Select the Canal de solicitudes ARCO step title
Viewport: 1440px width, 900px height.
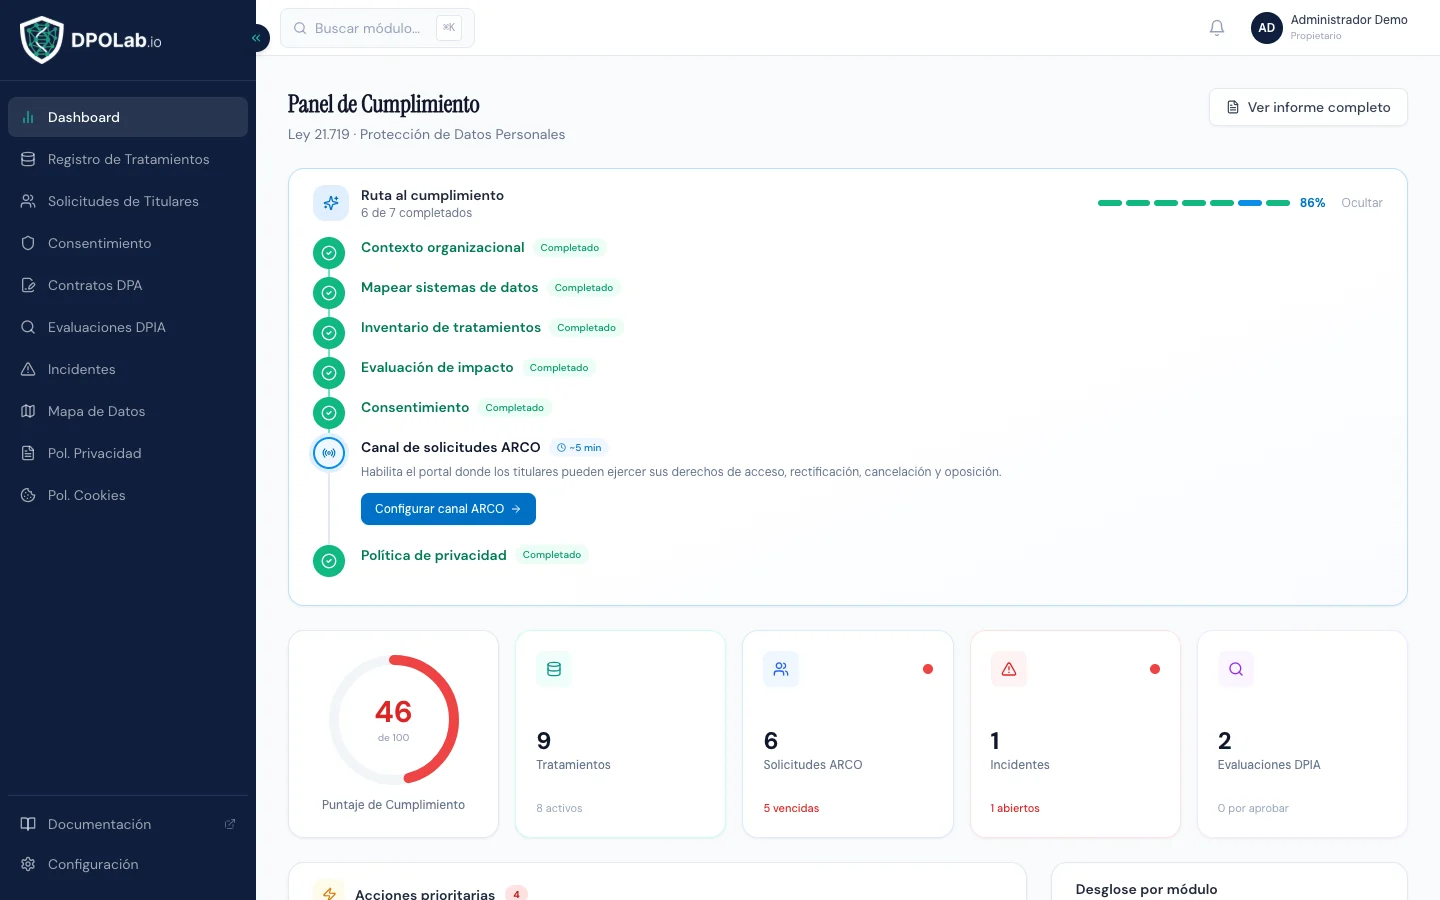pos(451,447)
